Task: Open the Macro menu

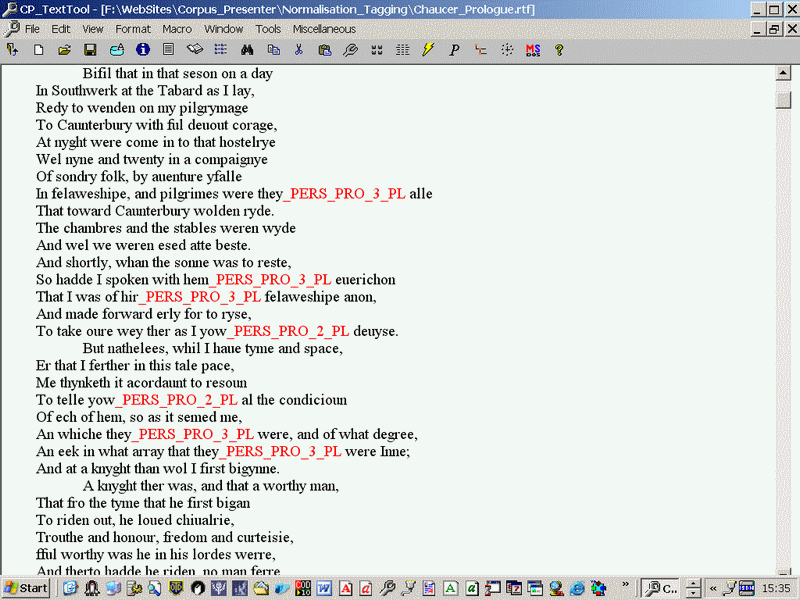Action: (177, 29)
